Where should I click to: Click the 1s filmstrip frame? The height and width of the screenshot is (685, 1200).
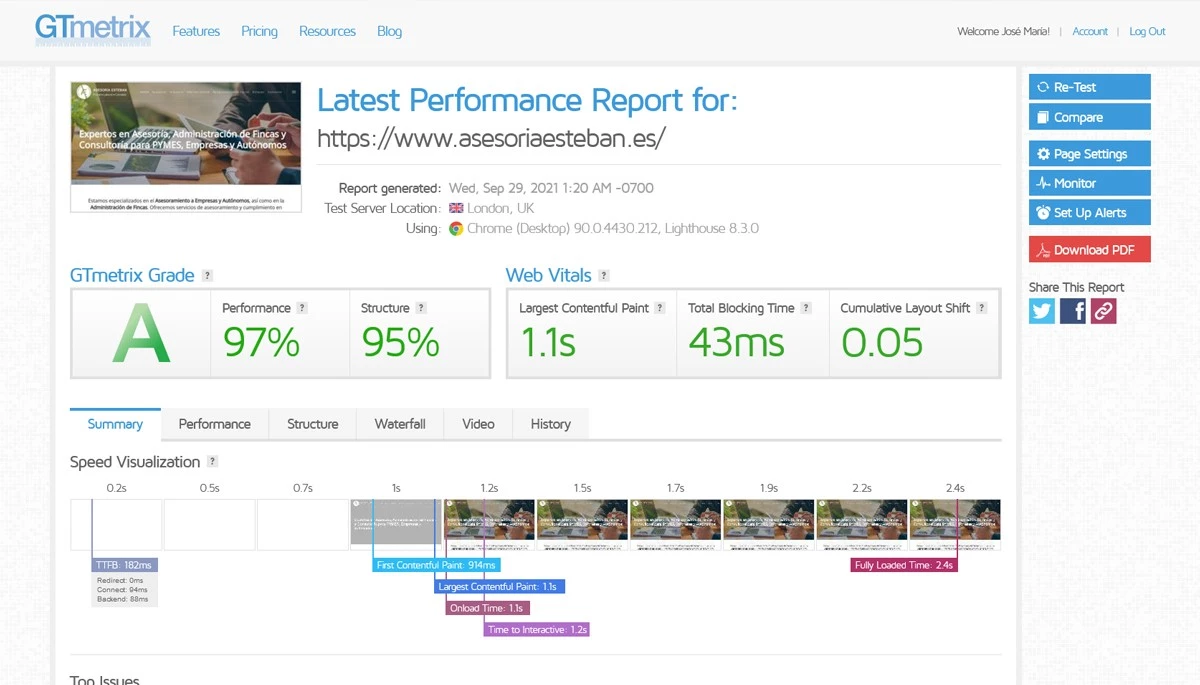pyautogui.click(x=395, y=525)
